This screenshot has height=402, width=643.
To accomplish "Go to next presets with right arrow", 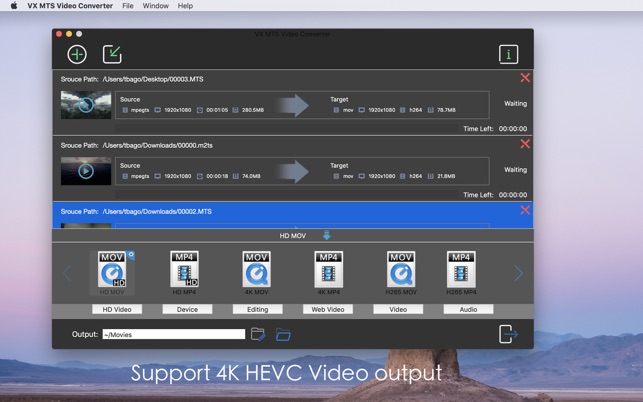I will pyautogui.click(x=519, y=273).
